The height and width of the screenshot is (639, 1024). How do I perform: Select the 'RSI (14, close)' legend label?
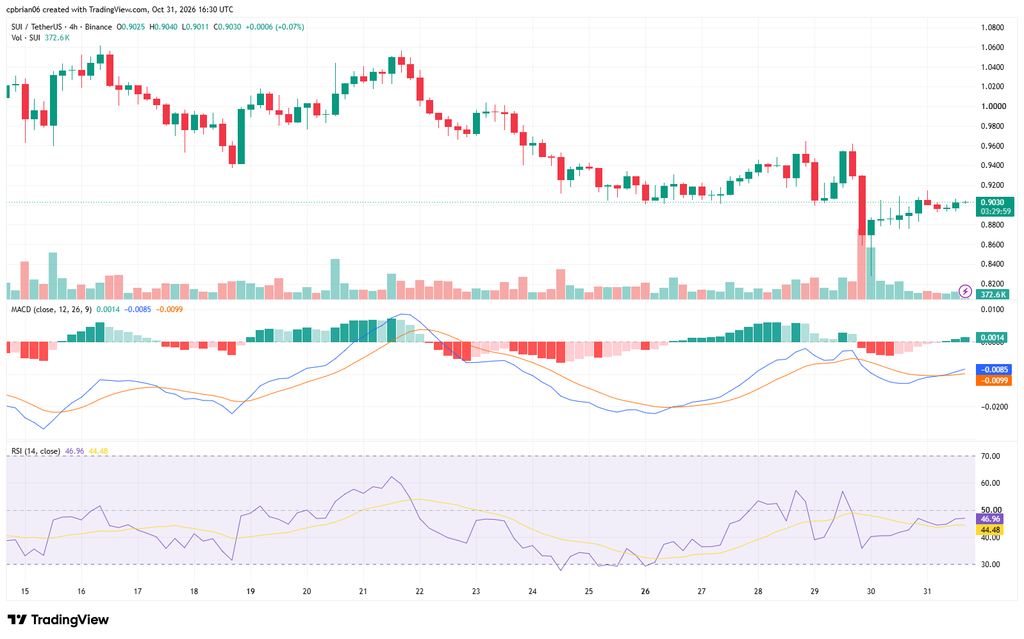[36, 451]
